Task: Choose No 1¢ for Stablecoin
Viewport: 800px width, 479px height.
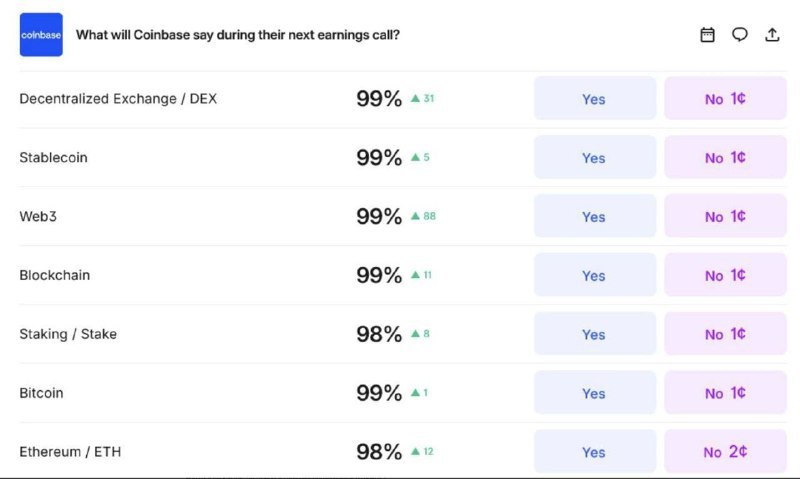Action: pyautogui.click(x=725, y=158)
